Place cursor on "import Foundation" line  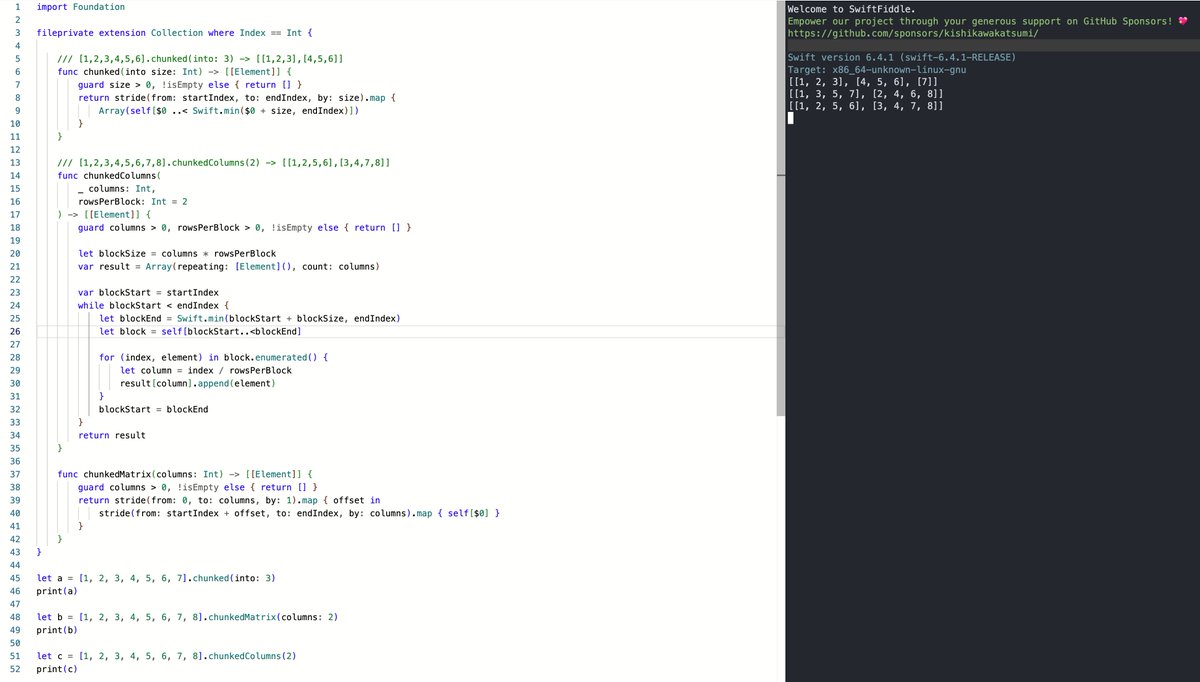80,7
